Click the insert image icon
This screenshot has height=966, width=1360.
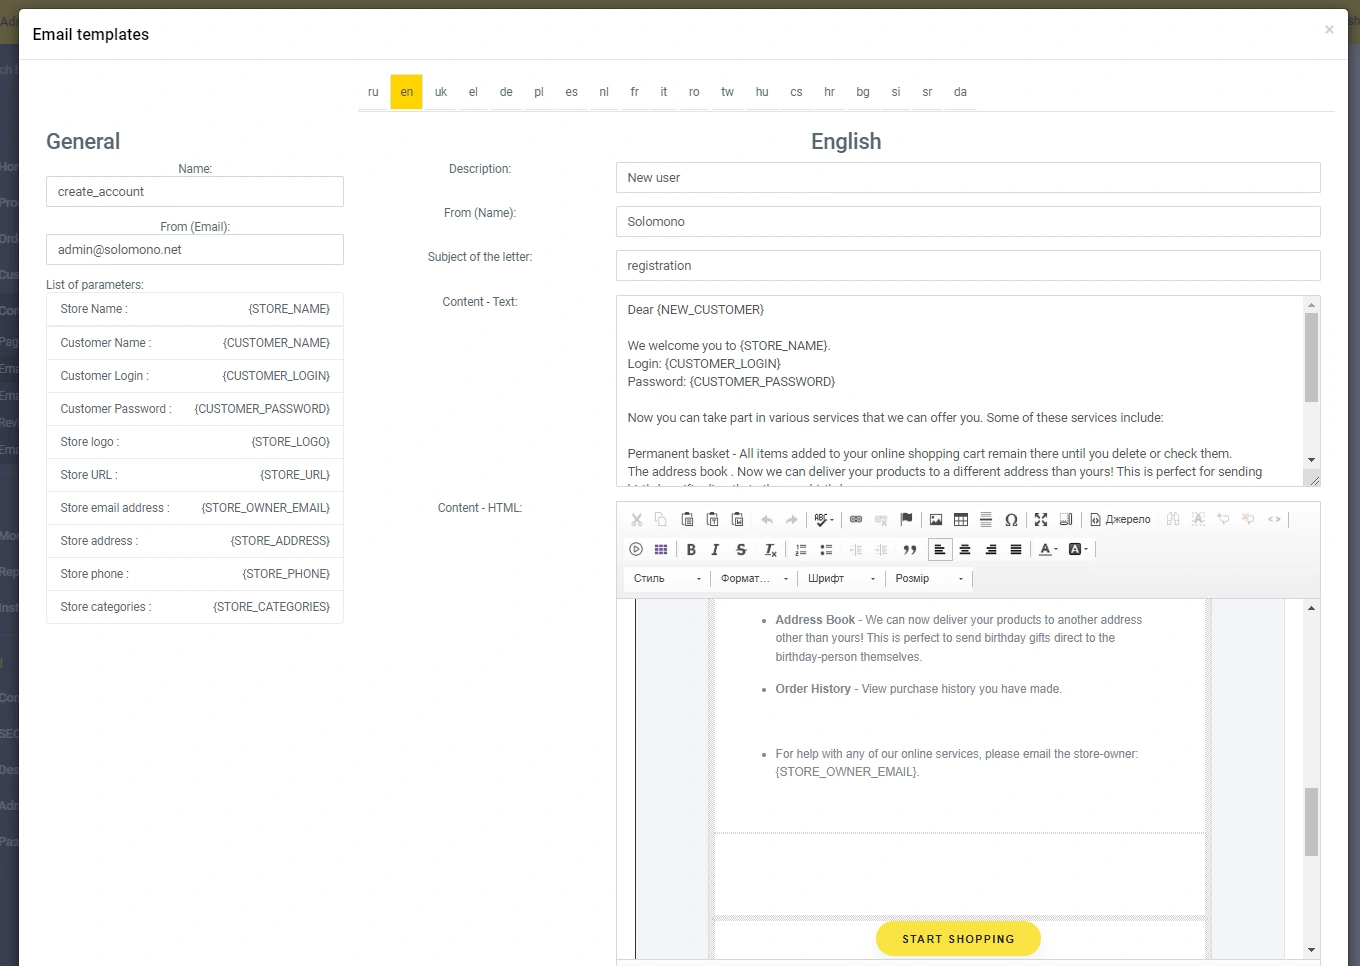936,520
